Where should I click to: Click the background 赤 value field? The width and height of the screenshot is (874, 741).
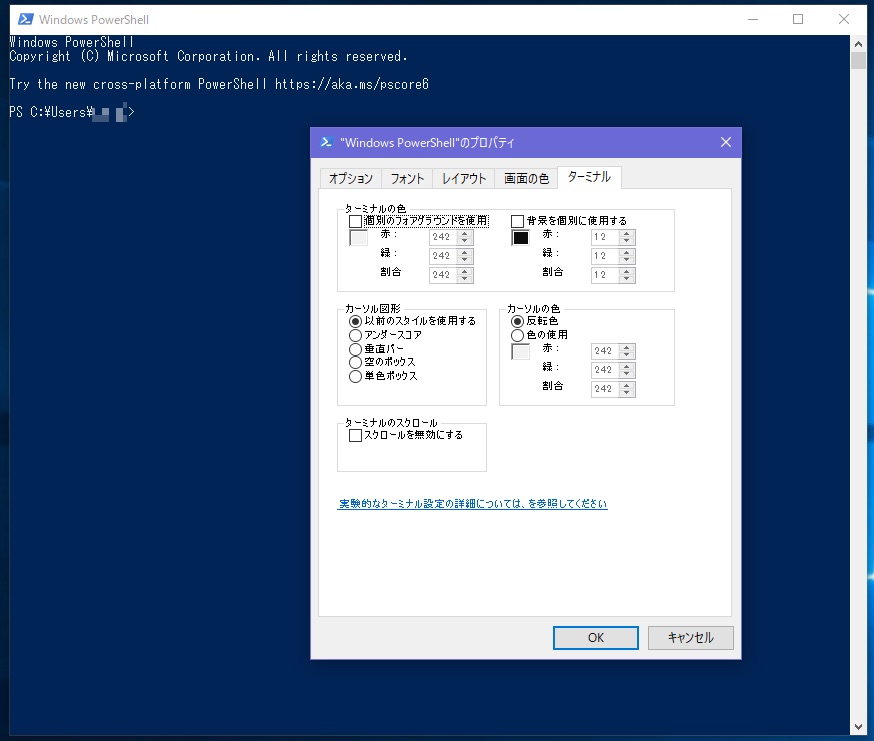pos(605,237)
